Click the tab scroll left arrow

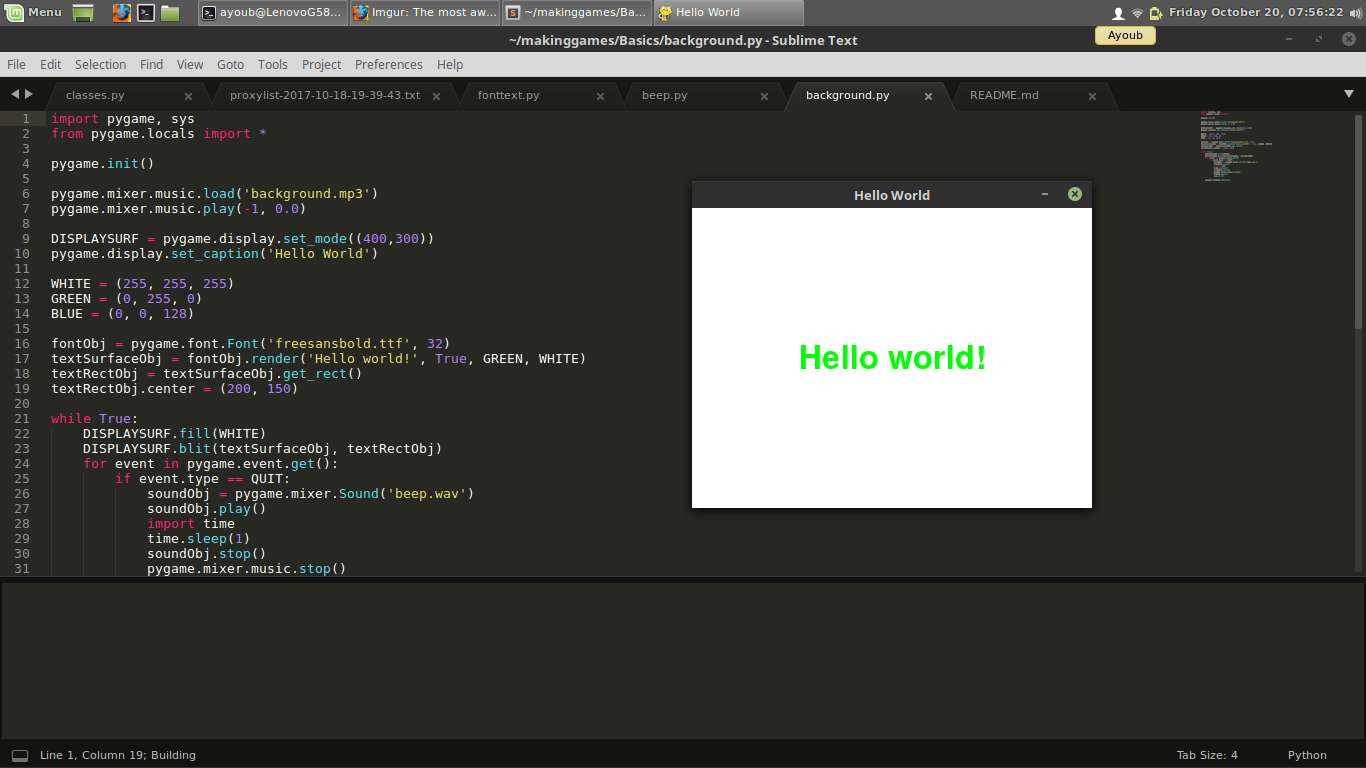point(15,94)
